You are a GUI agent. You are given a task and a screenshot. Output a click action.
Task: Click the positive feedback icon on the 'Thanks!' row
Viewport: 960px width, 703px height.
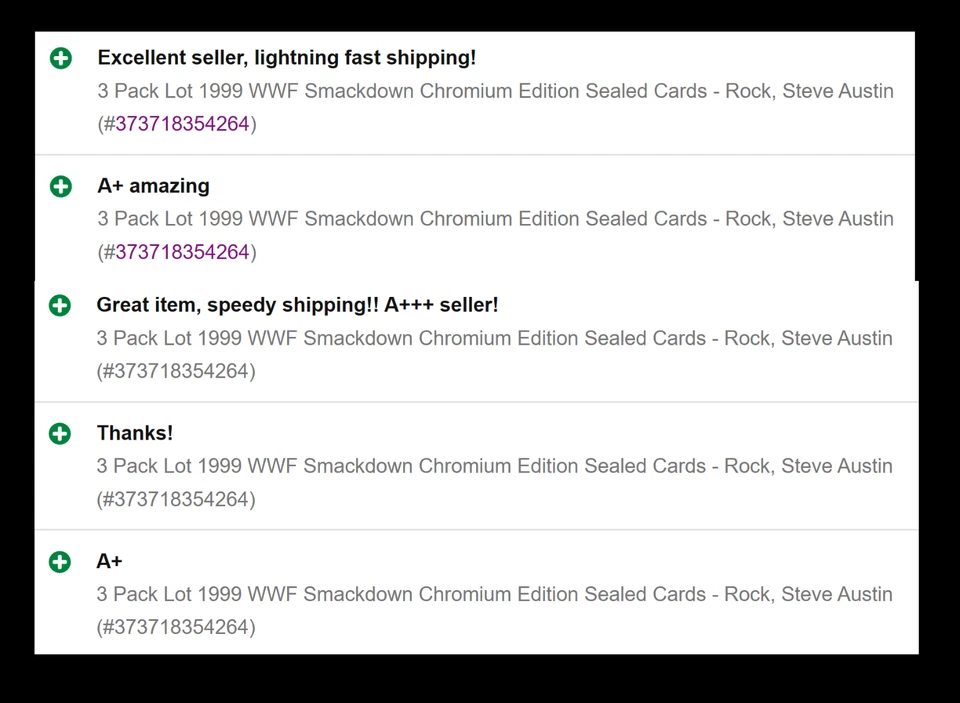60,433
